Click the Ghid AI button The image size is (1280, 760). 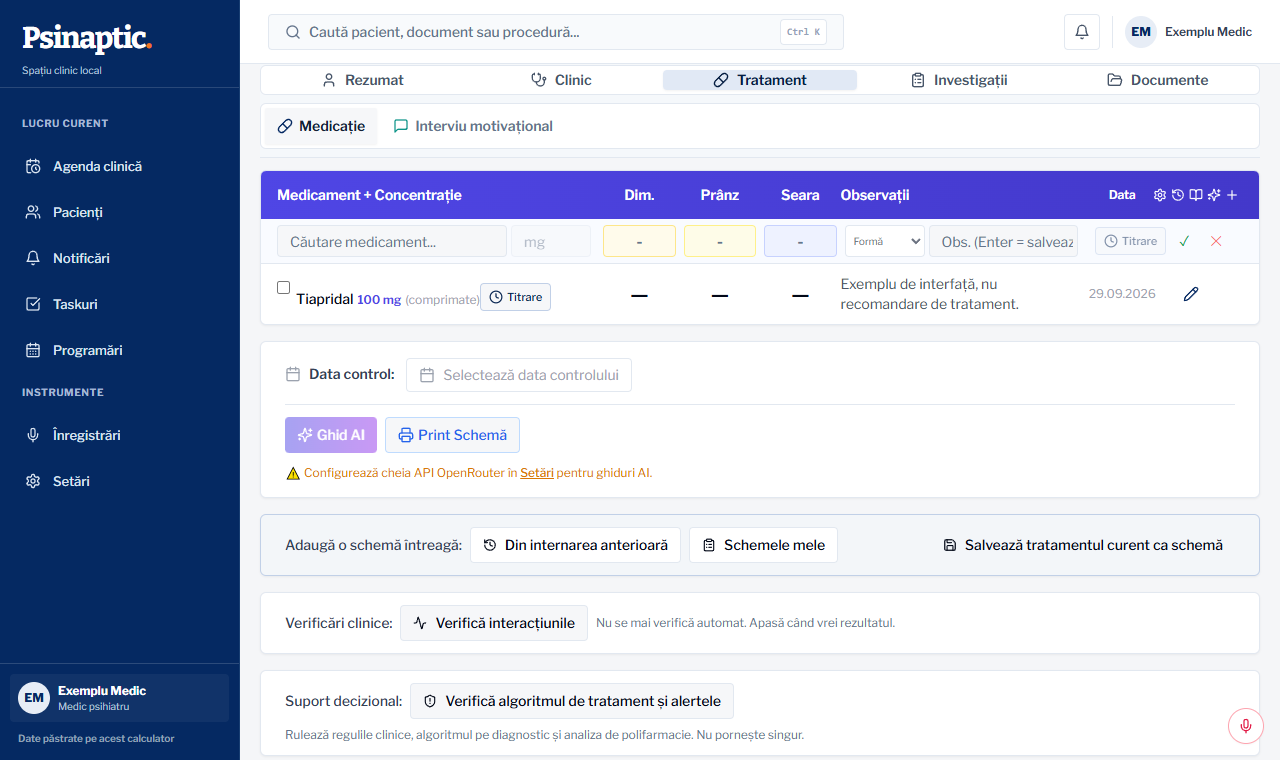point(331,435)
